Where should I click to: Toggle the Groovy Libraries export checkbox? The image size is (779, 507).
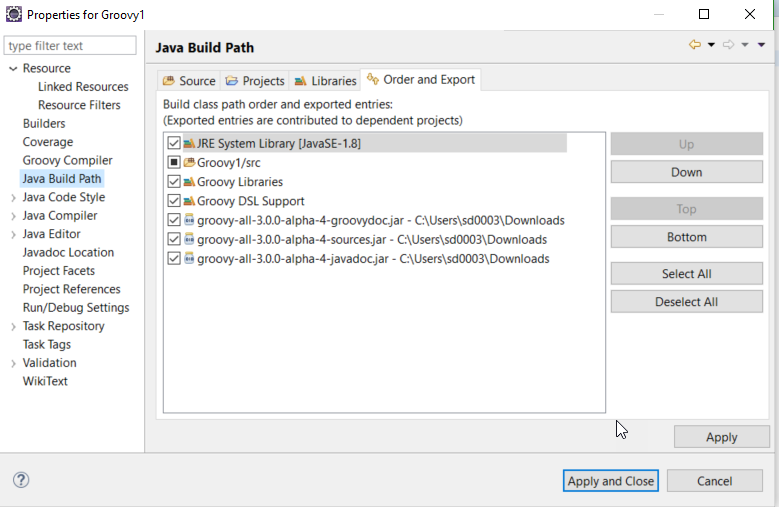pos(174,182)
